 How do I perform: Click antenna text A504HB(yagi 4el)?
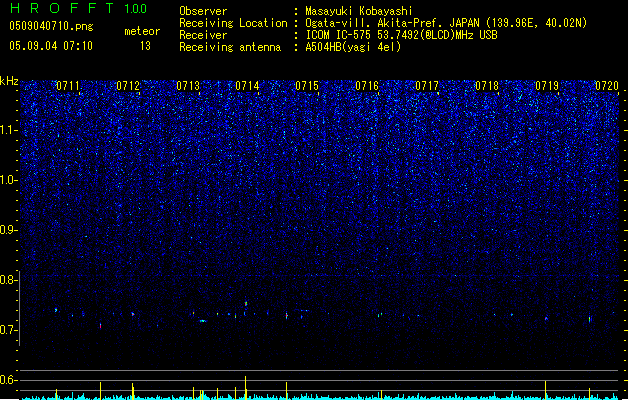(x=353, y=47)
